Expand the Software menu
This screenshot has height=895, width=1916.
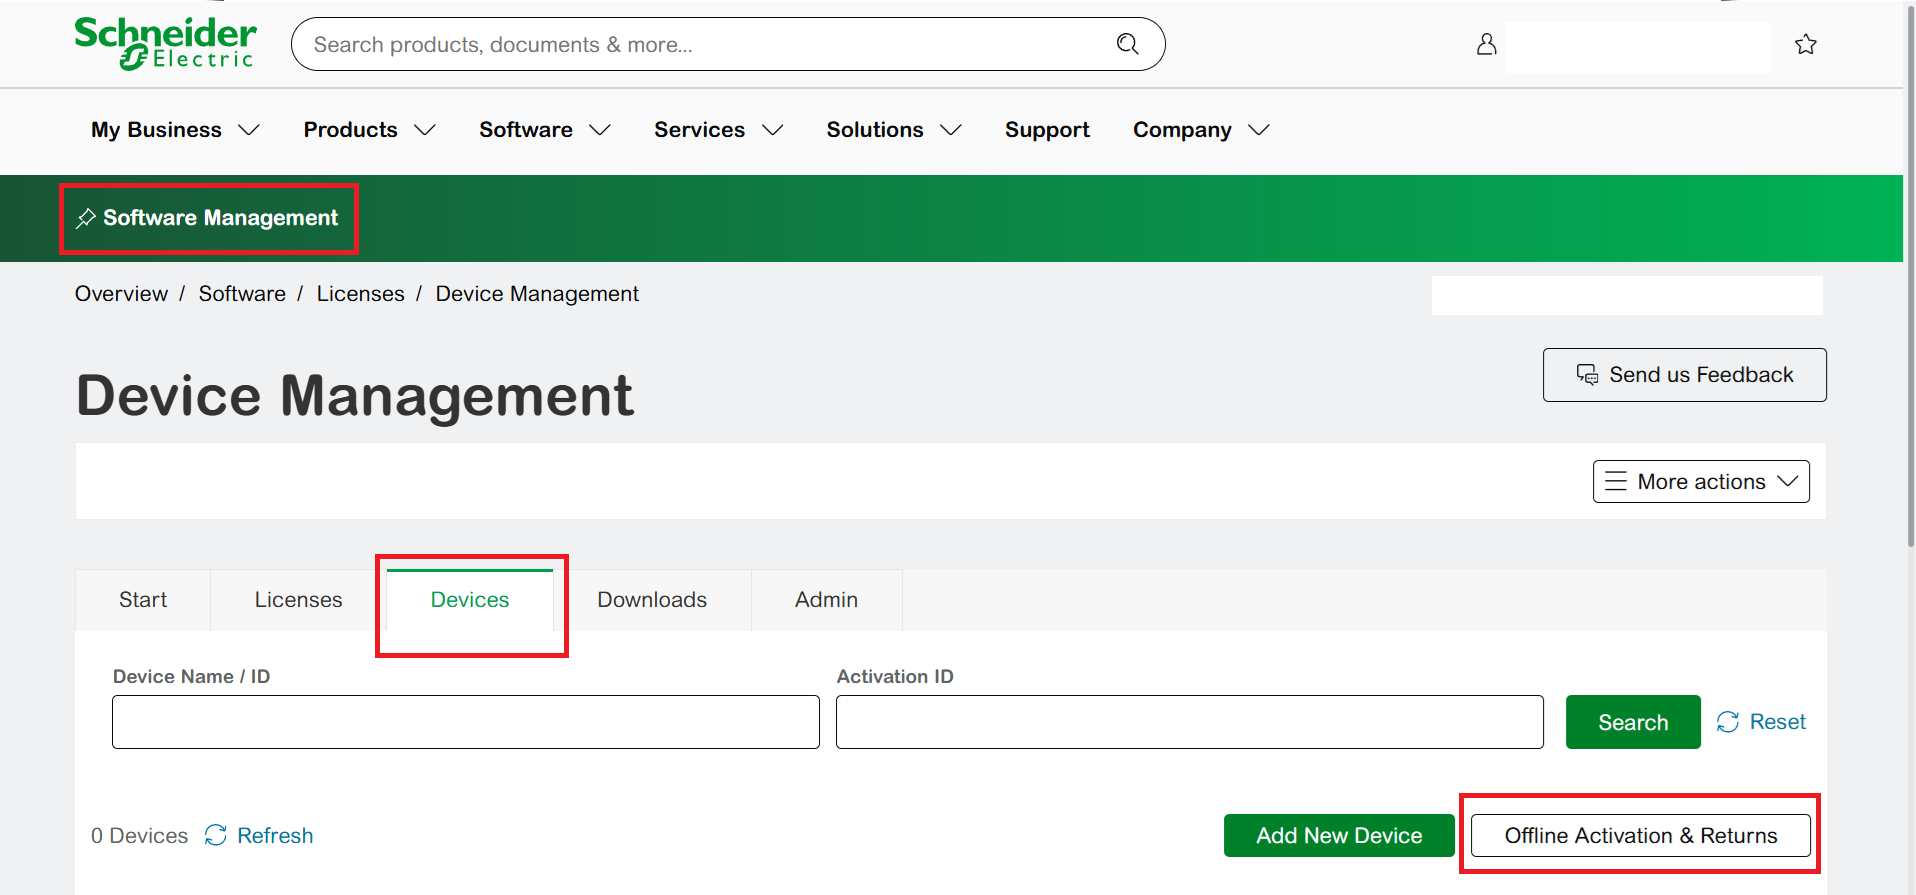(545, 130)
